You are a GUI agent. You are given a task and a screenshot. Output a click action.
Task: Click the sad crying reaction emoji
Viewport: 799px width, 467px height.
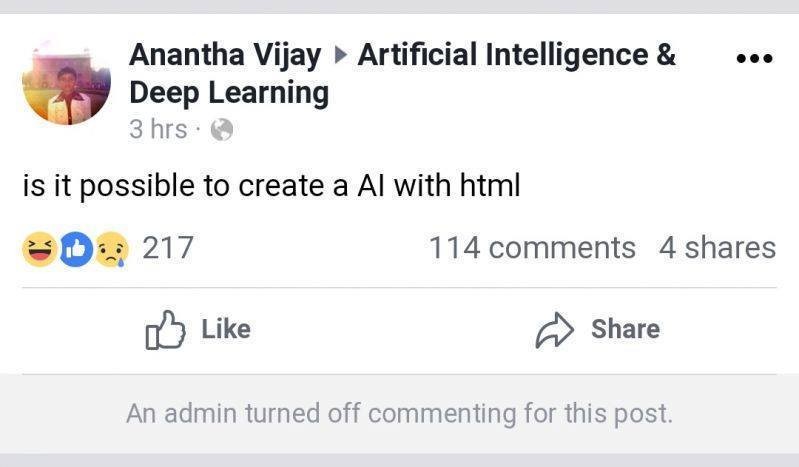pos(112,250)
